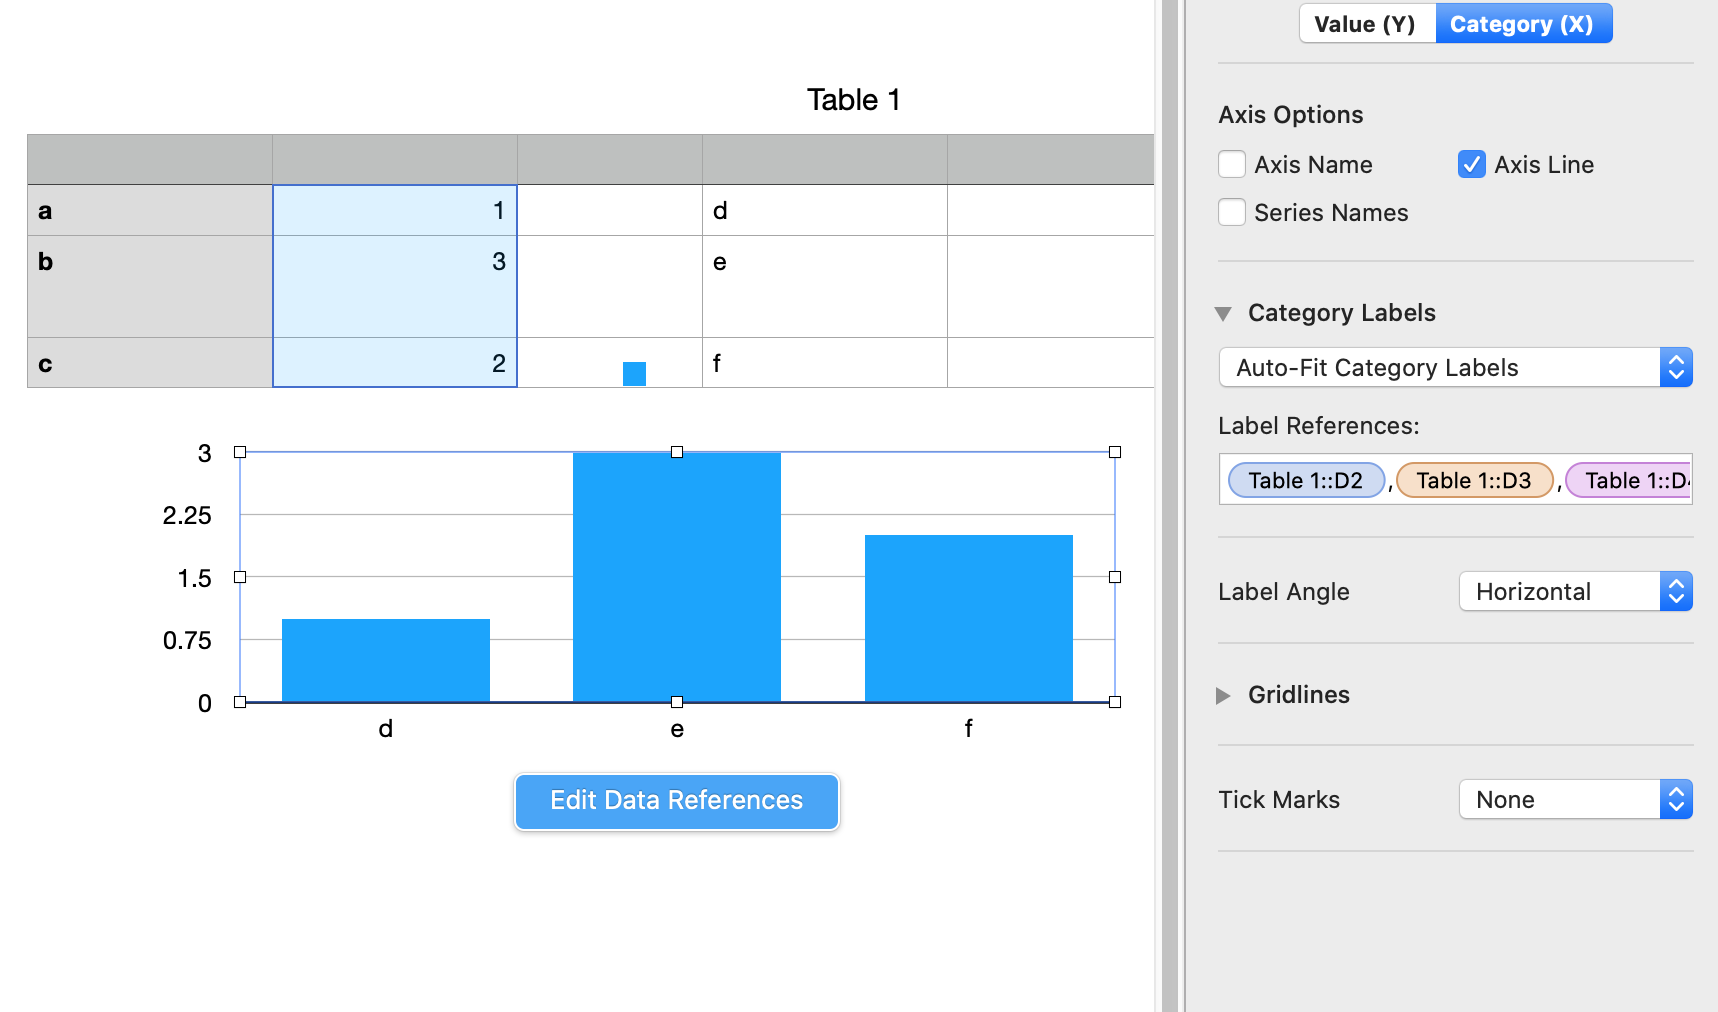Click the blue series color square in table
The height and width of the screenshot is (1012, 1718).
[634, 374]
